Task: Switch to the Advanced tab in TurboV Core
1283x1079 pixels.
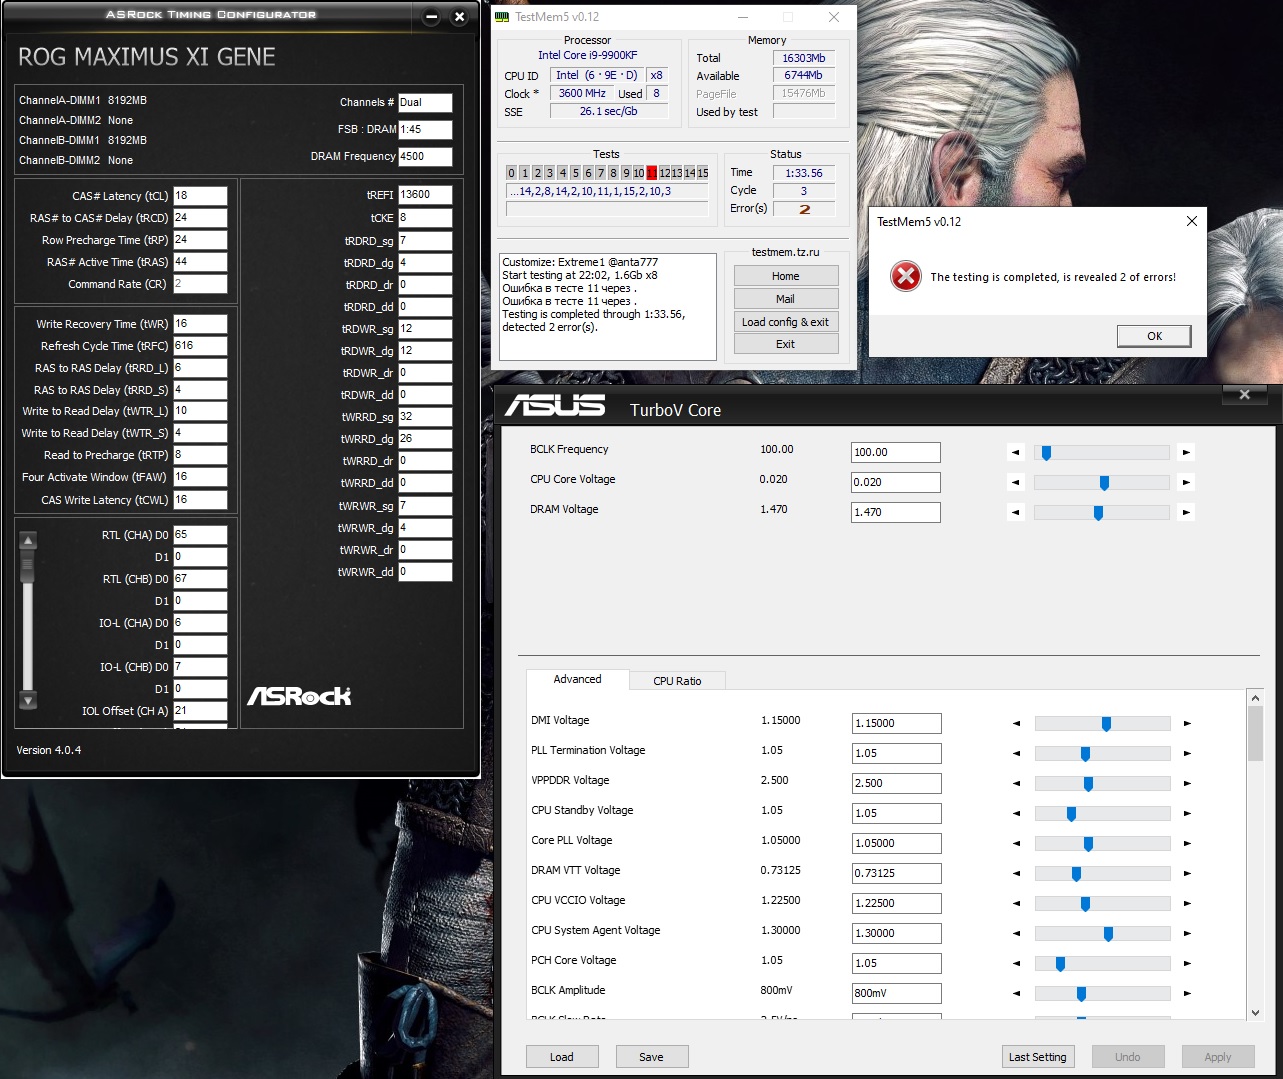Action: (578, 679)
